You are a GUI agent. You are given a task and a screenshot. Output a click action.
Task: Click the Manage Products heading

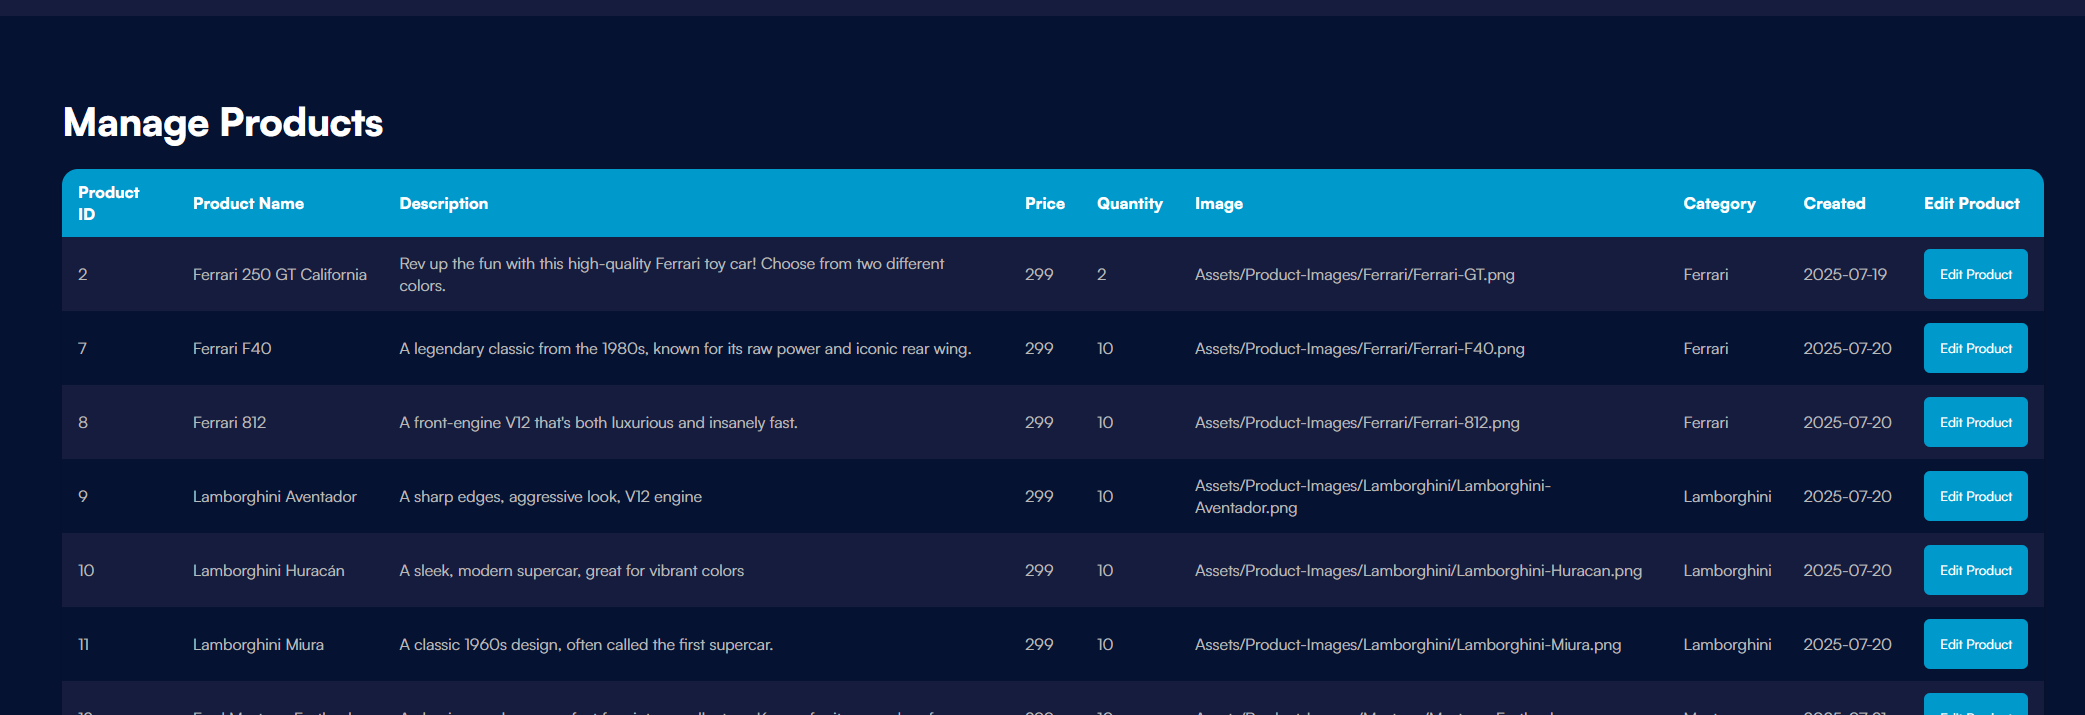[x=223, y=122]
